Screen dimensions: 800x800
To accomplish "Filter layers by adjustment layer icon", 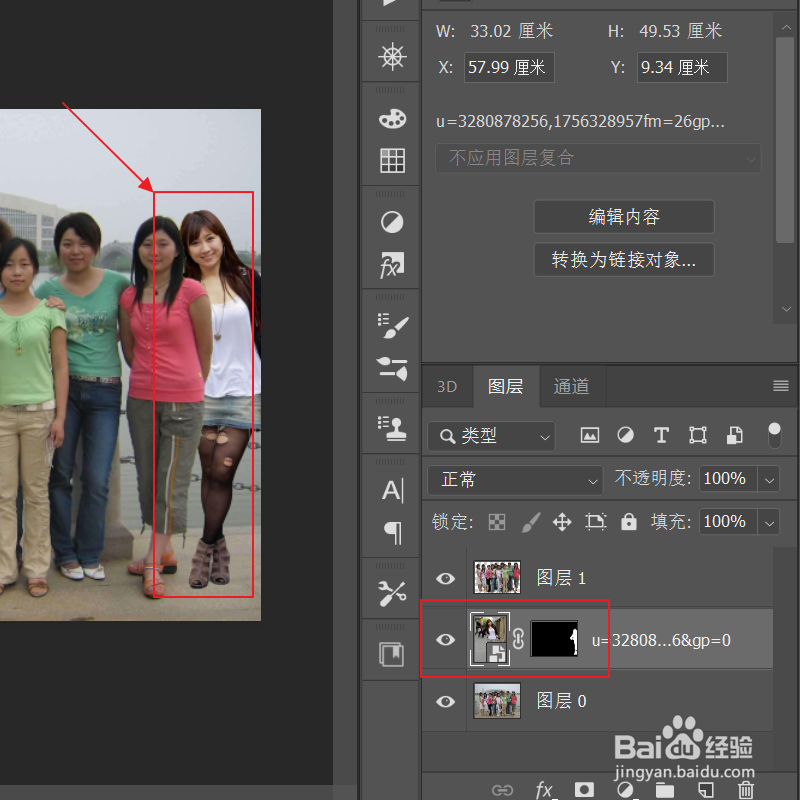I will click(x=625, y=436).
